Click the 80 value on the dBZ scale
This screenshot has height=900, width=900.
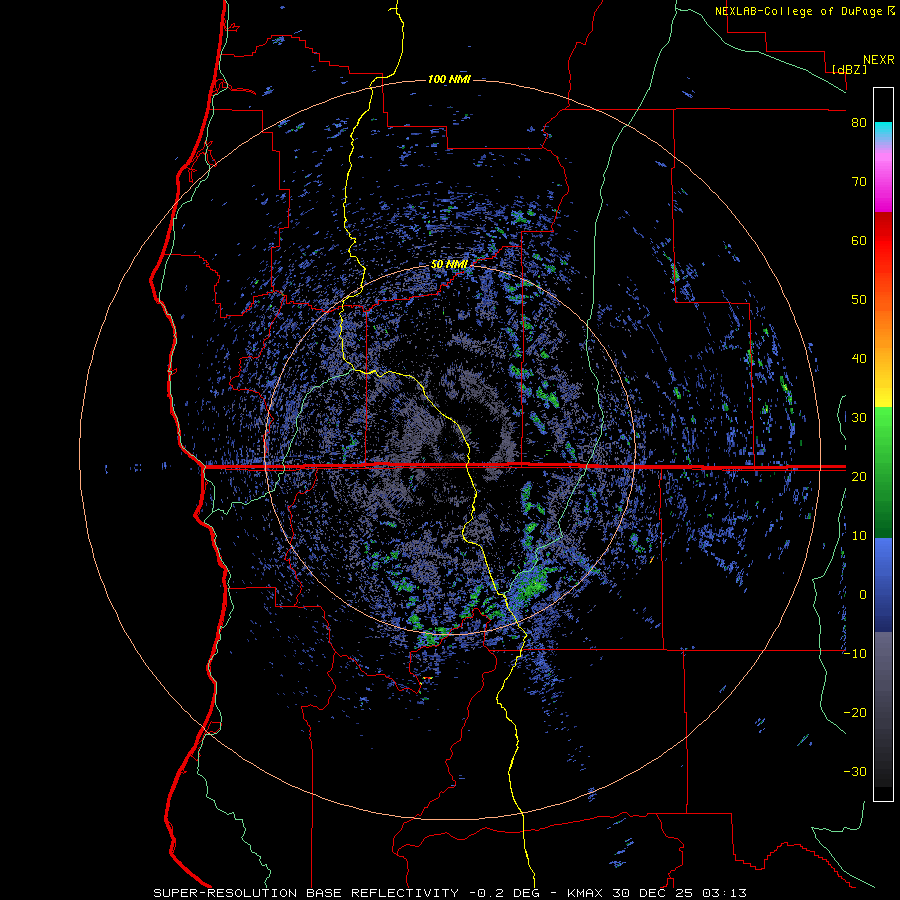click(x=859, y=123)
